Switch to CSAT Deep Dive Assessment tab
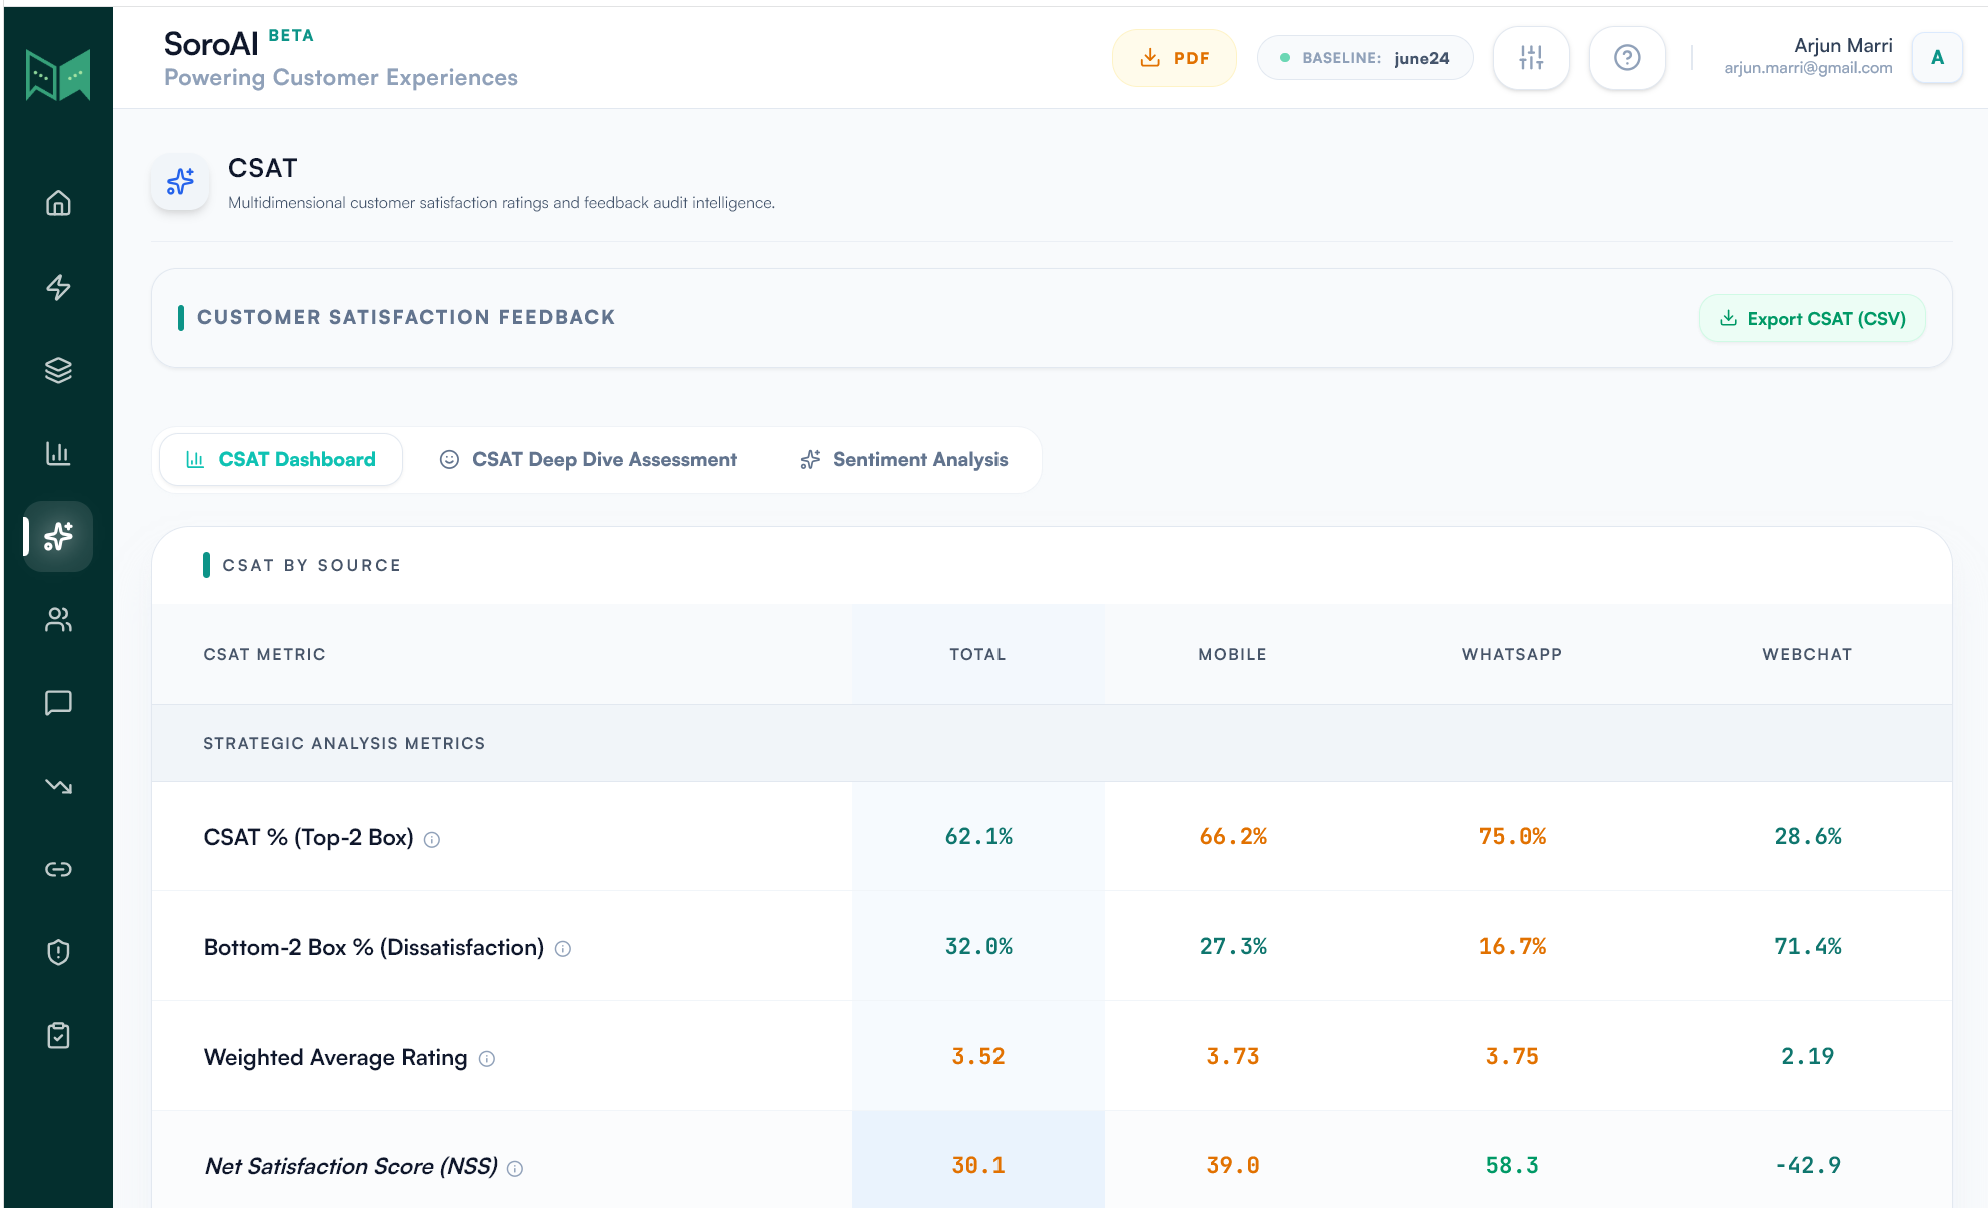The width and height of the screenshot is (1988, 1208). pos(588,460)
